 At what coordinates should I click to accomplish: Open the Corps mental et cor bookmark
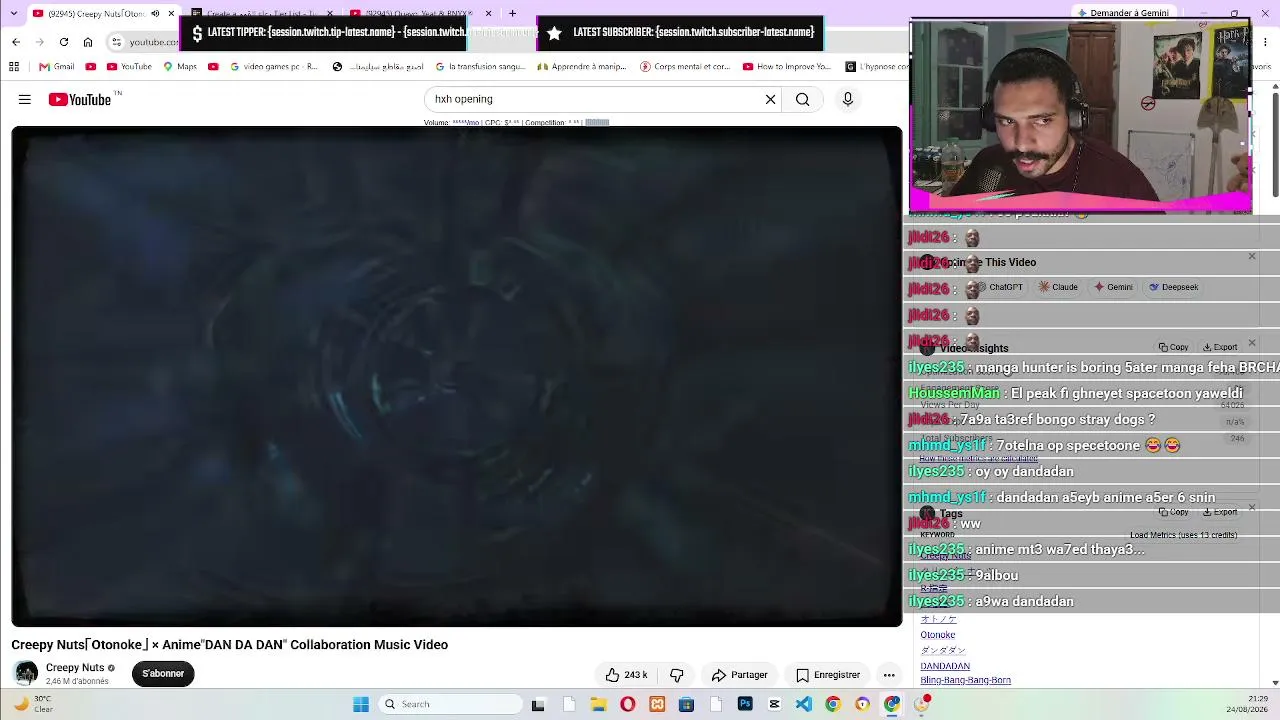pos(684,67)
